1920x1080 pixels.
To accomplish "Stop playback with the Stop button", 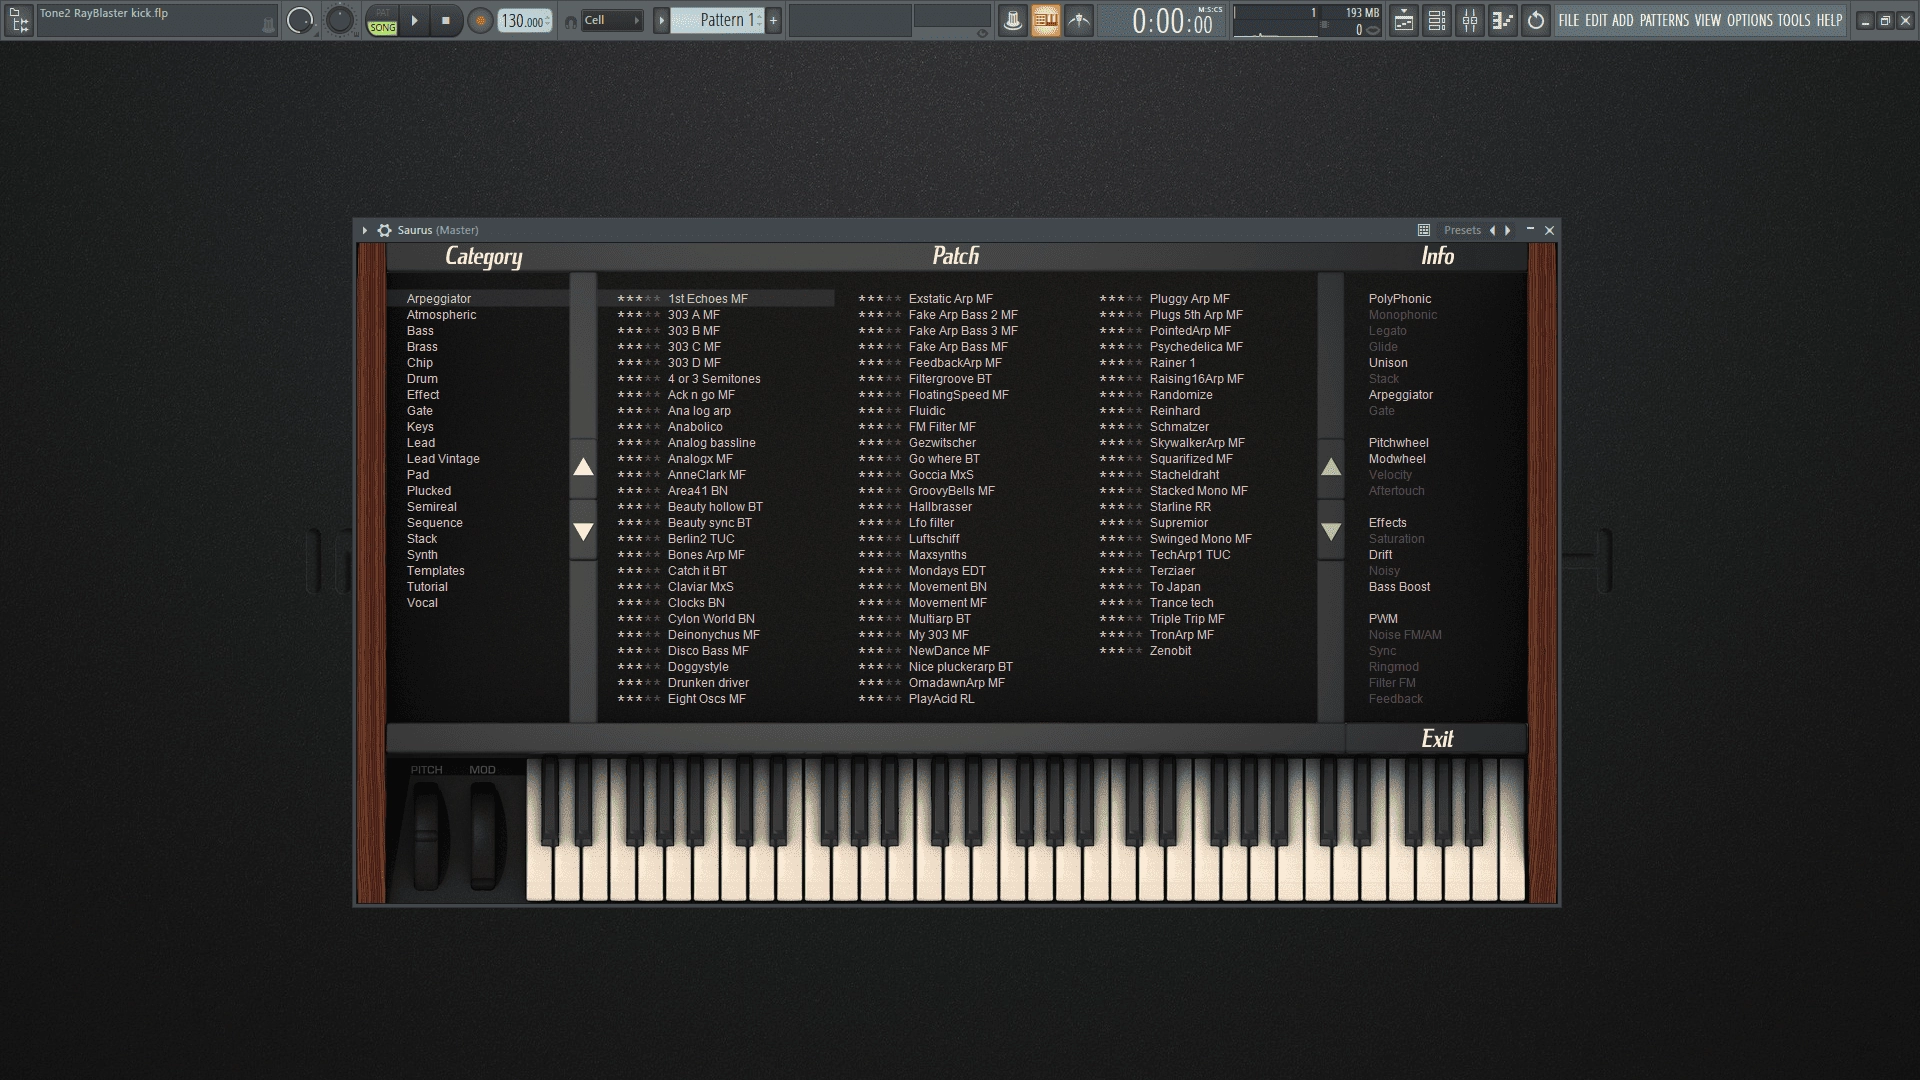I will click(x=446, y=20).
